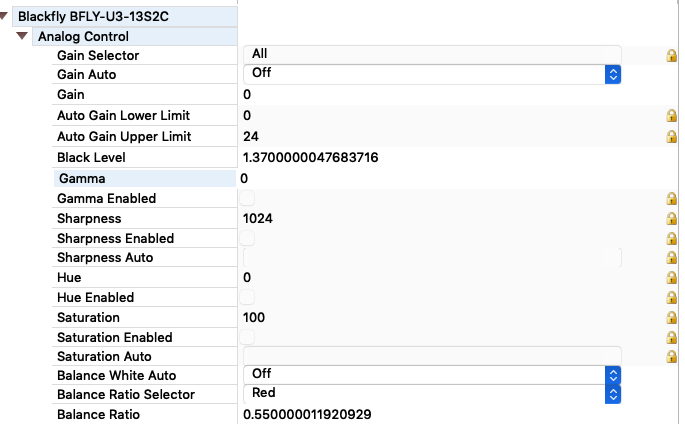Open the Balance White Auto dropdown

coord(432,375)
